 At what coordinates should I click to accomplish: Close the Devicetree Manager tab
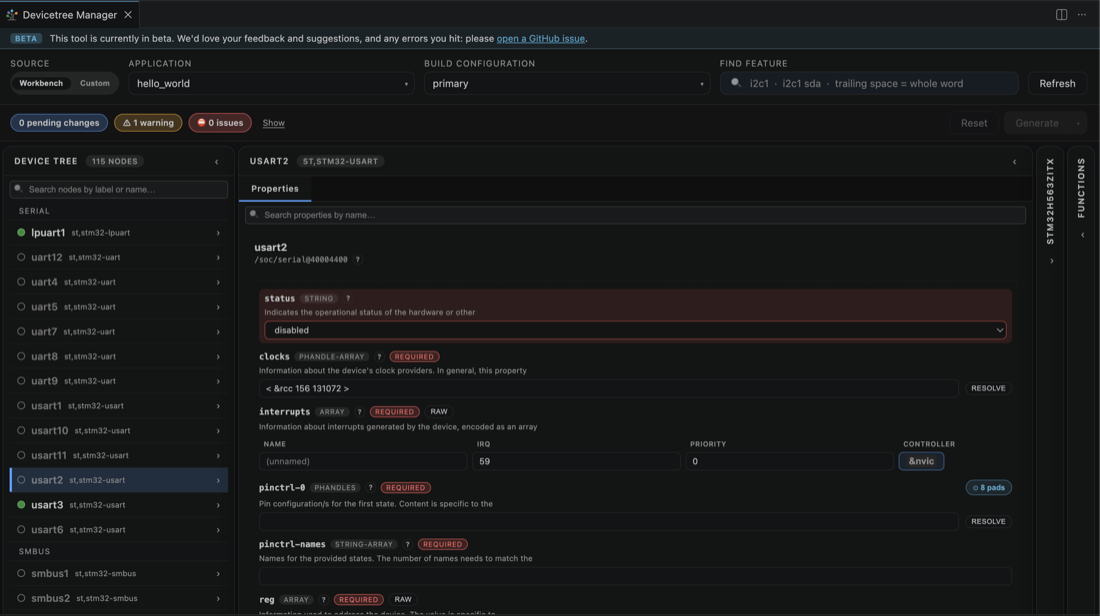(x=128, y=15)
